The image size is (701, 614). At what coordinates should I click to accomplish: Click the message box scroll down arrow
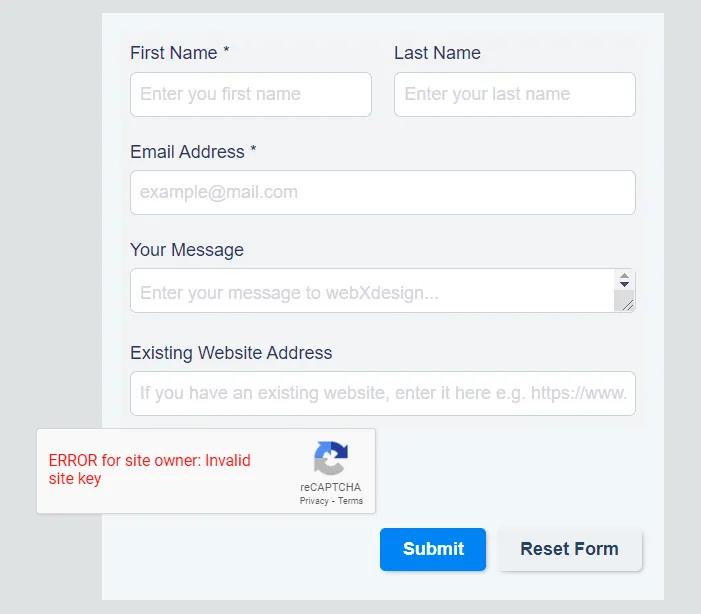(x=625, y=284)
